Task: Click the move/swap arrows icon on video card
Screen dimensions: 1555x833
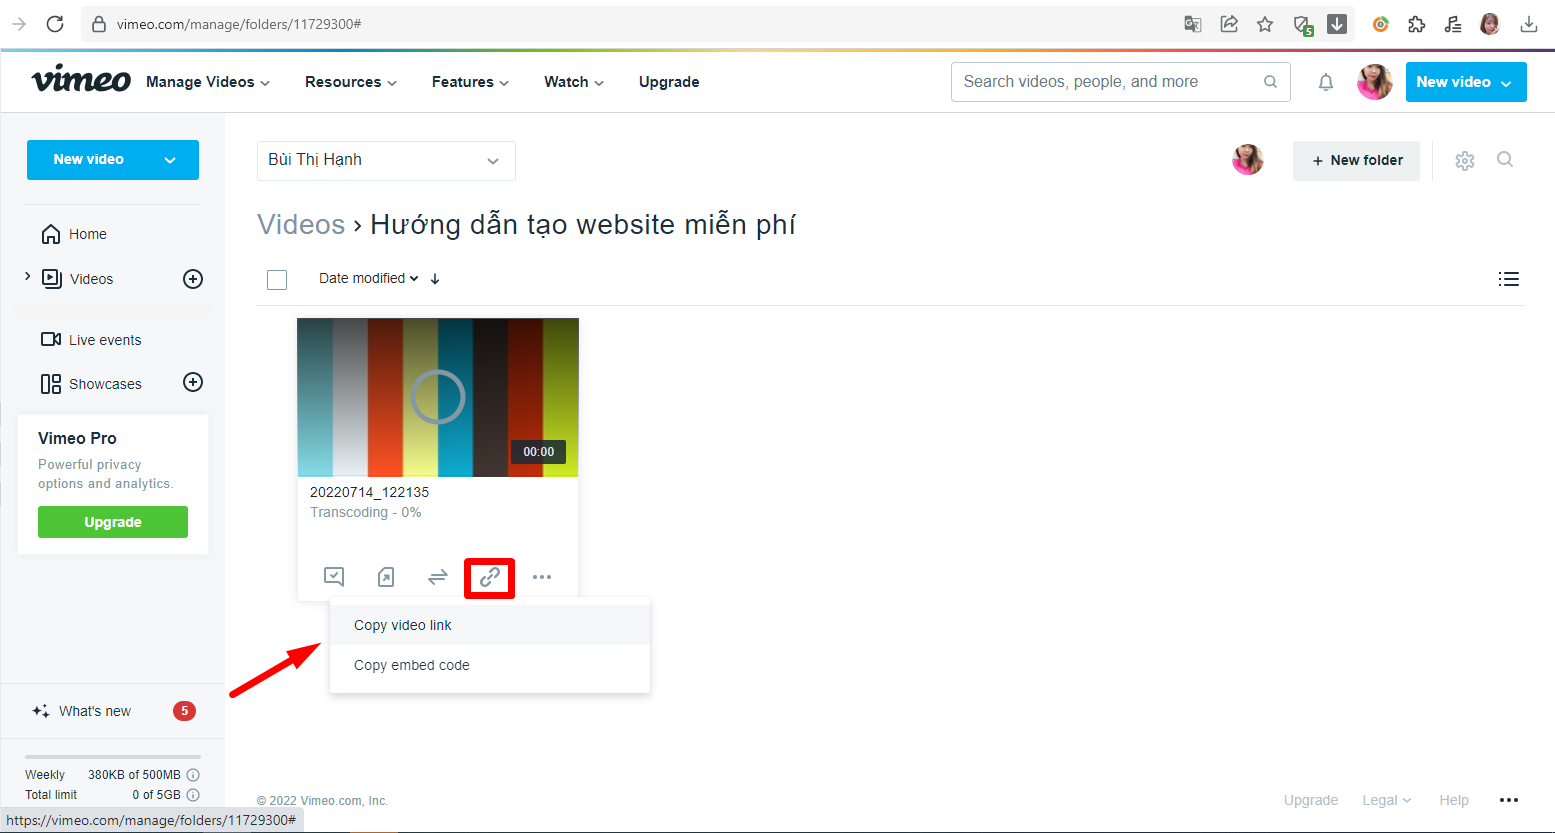Action: pyautogui.click(x=437, y=577)
